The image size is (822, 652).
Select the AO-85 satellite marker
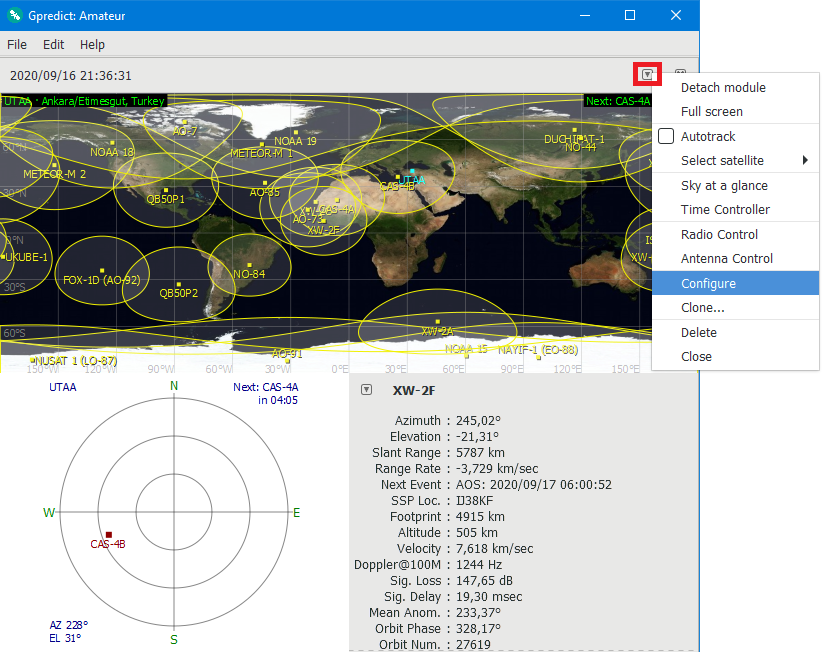point(265,183)
